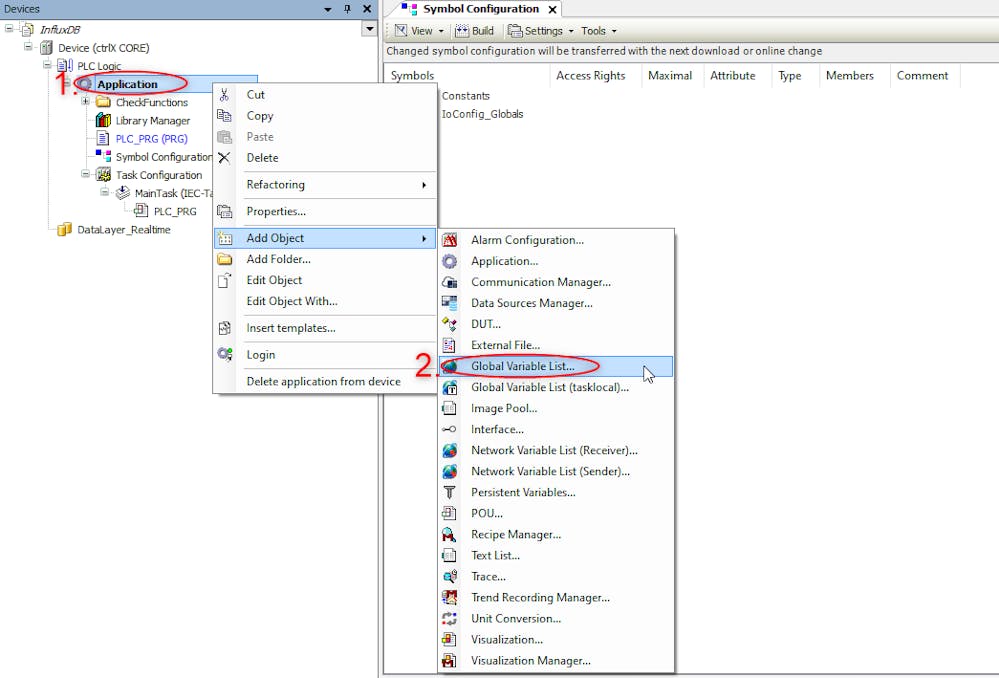Screen dimensions: 999x678
Task: Switch to Symbol Configuration tab
Action: (x=480, y=9)
